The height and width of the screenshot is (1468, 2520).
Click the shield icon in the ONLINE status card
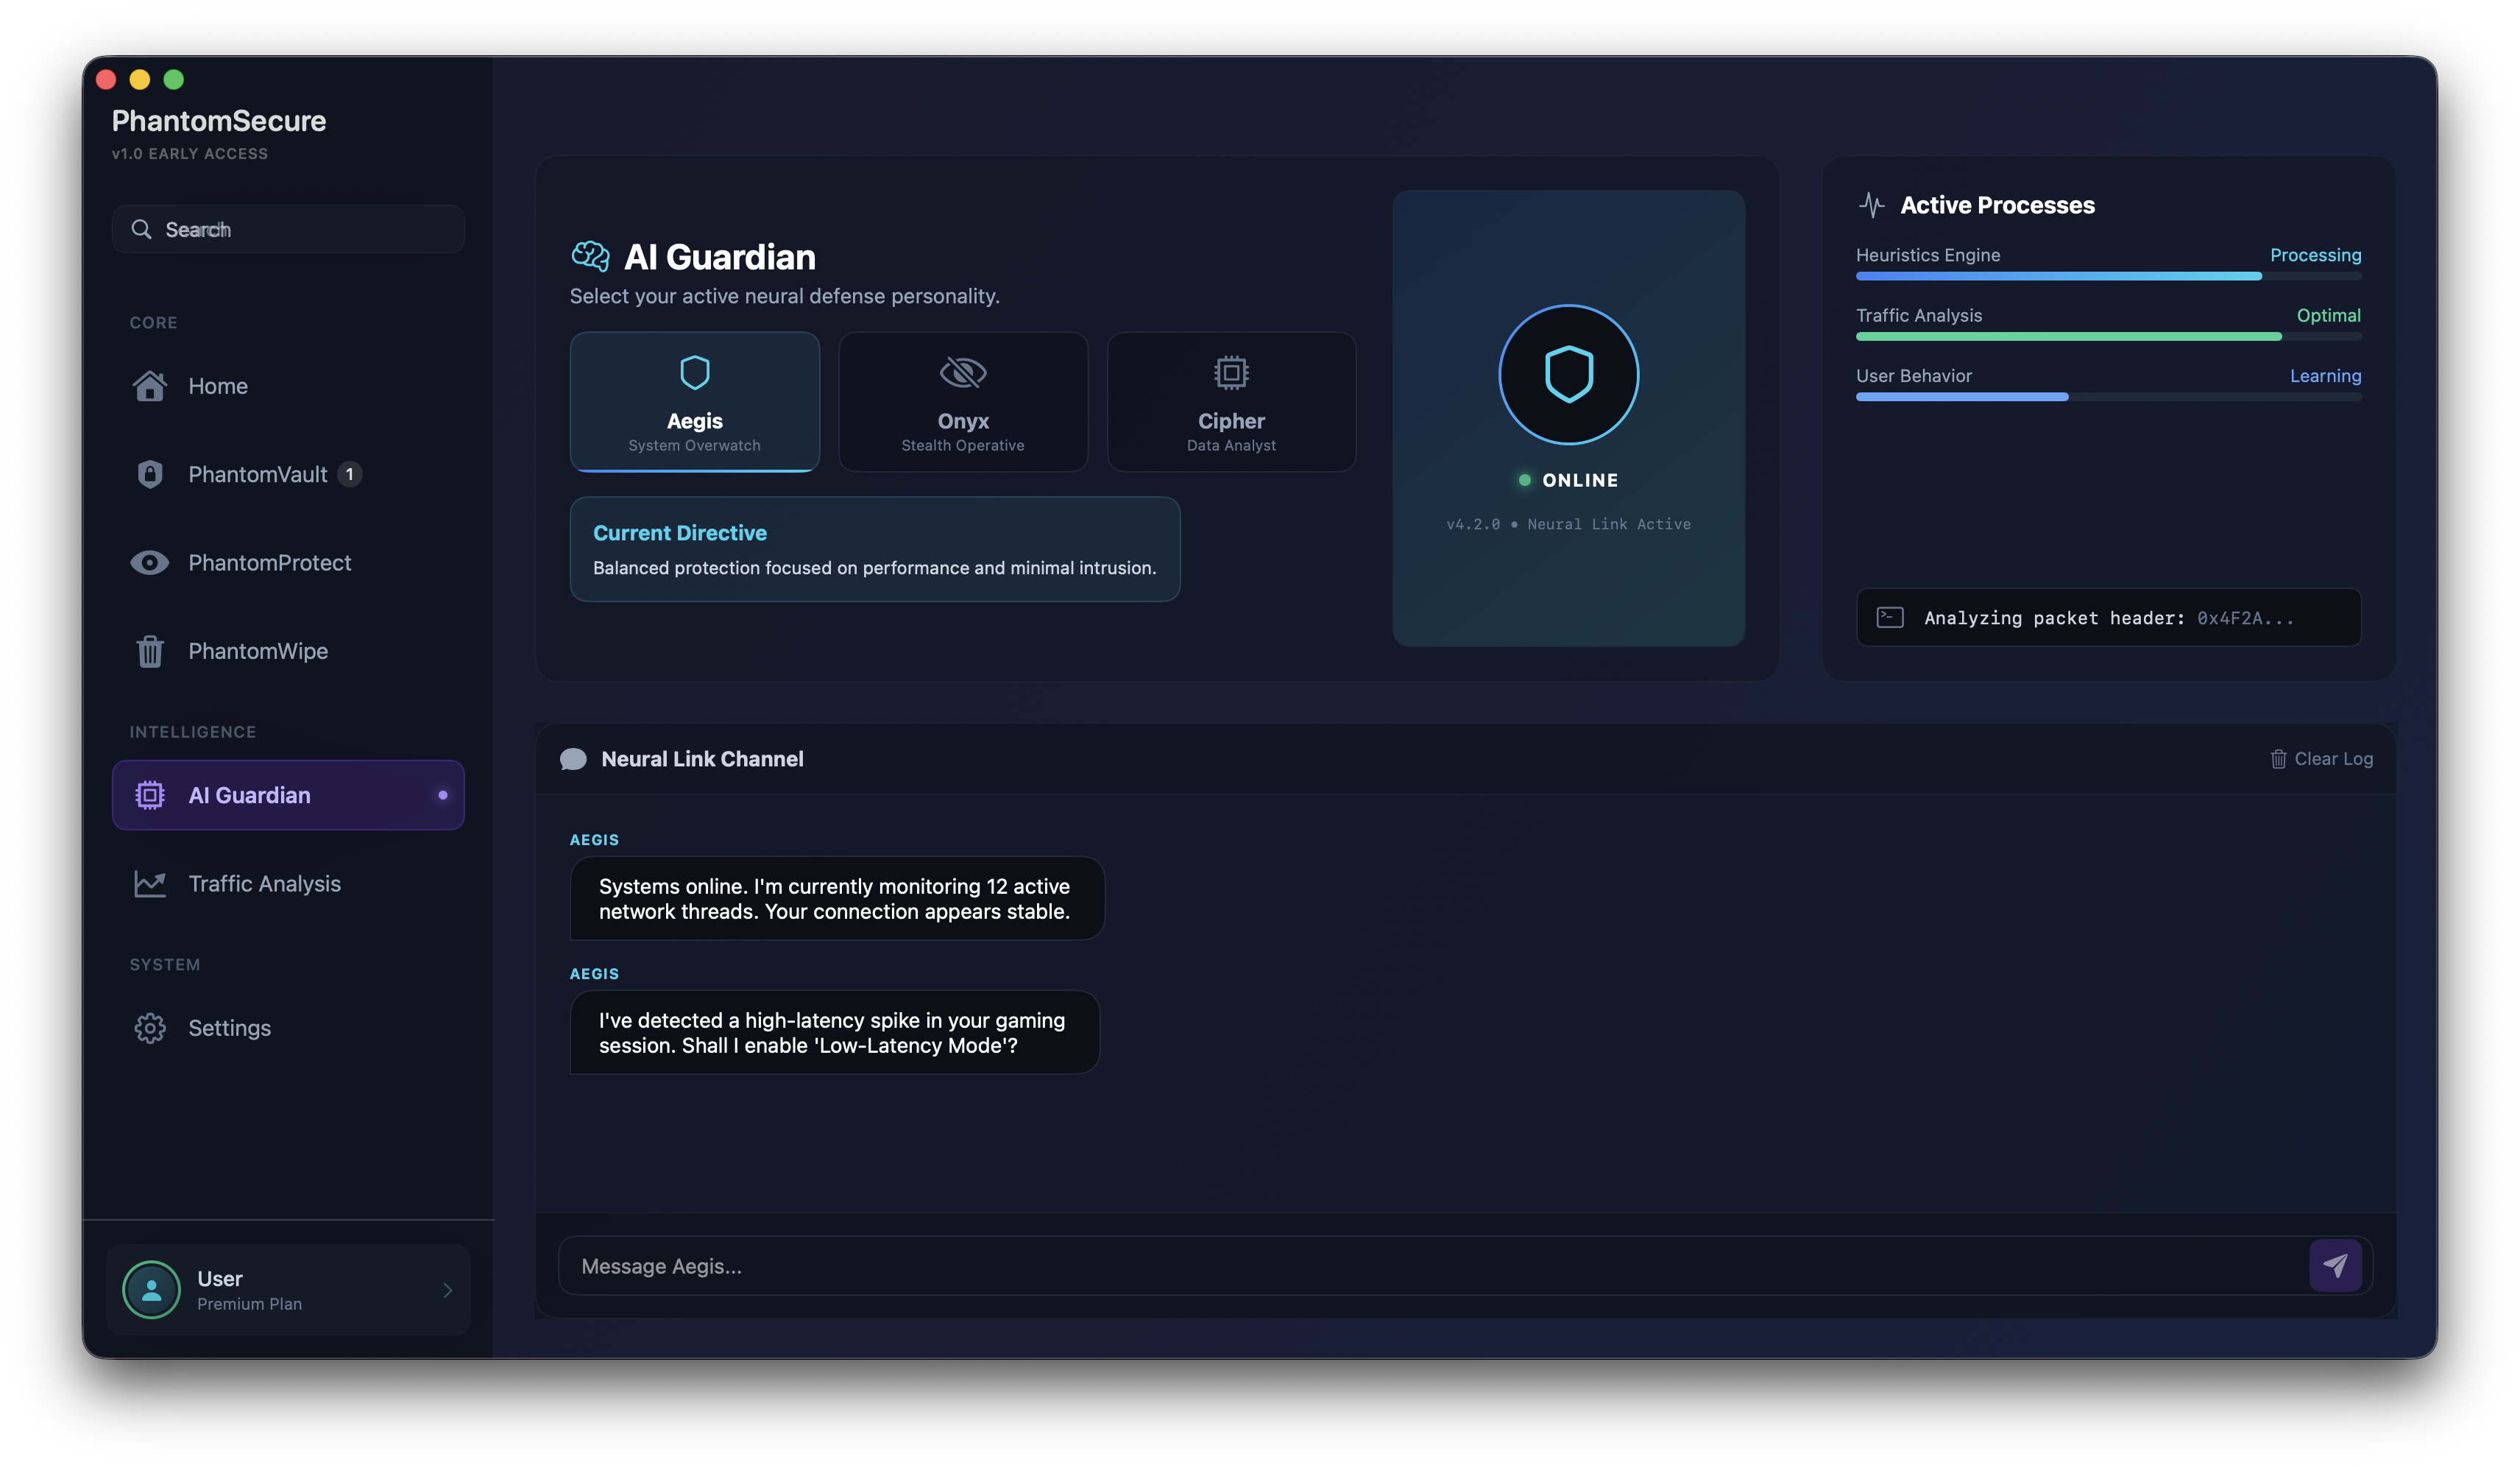tap(1568, 374)
